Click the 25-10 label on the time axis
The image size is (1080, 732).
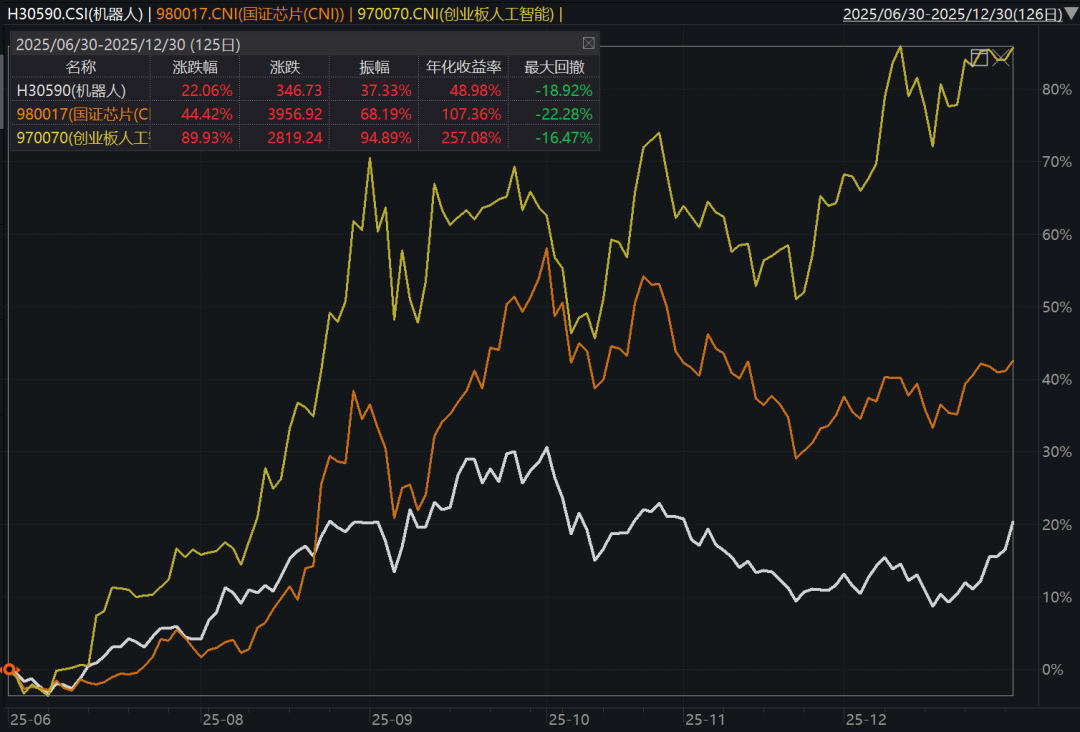[570, 719]
